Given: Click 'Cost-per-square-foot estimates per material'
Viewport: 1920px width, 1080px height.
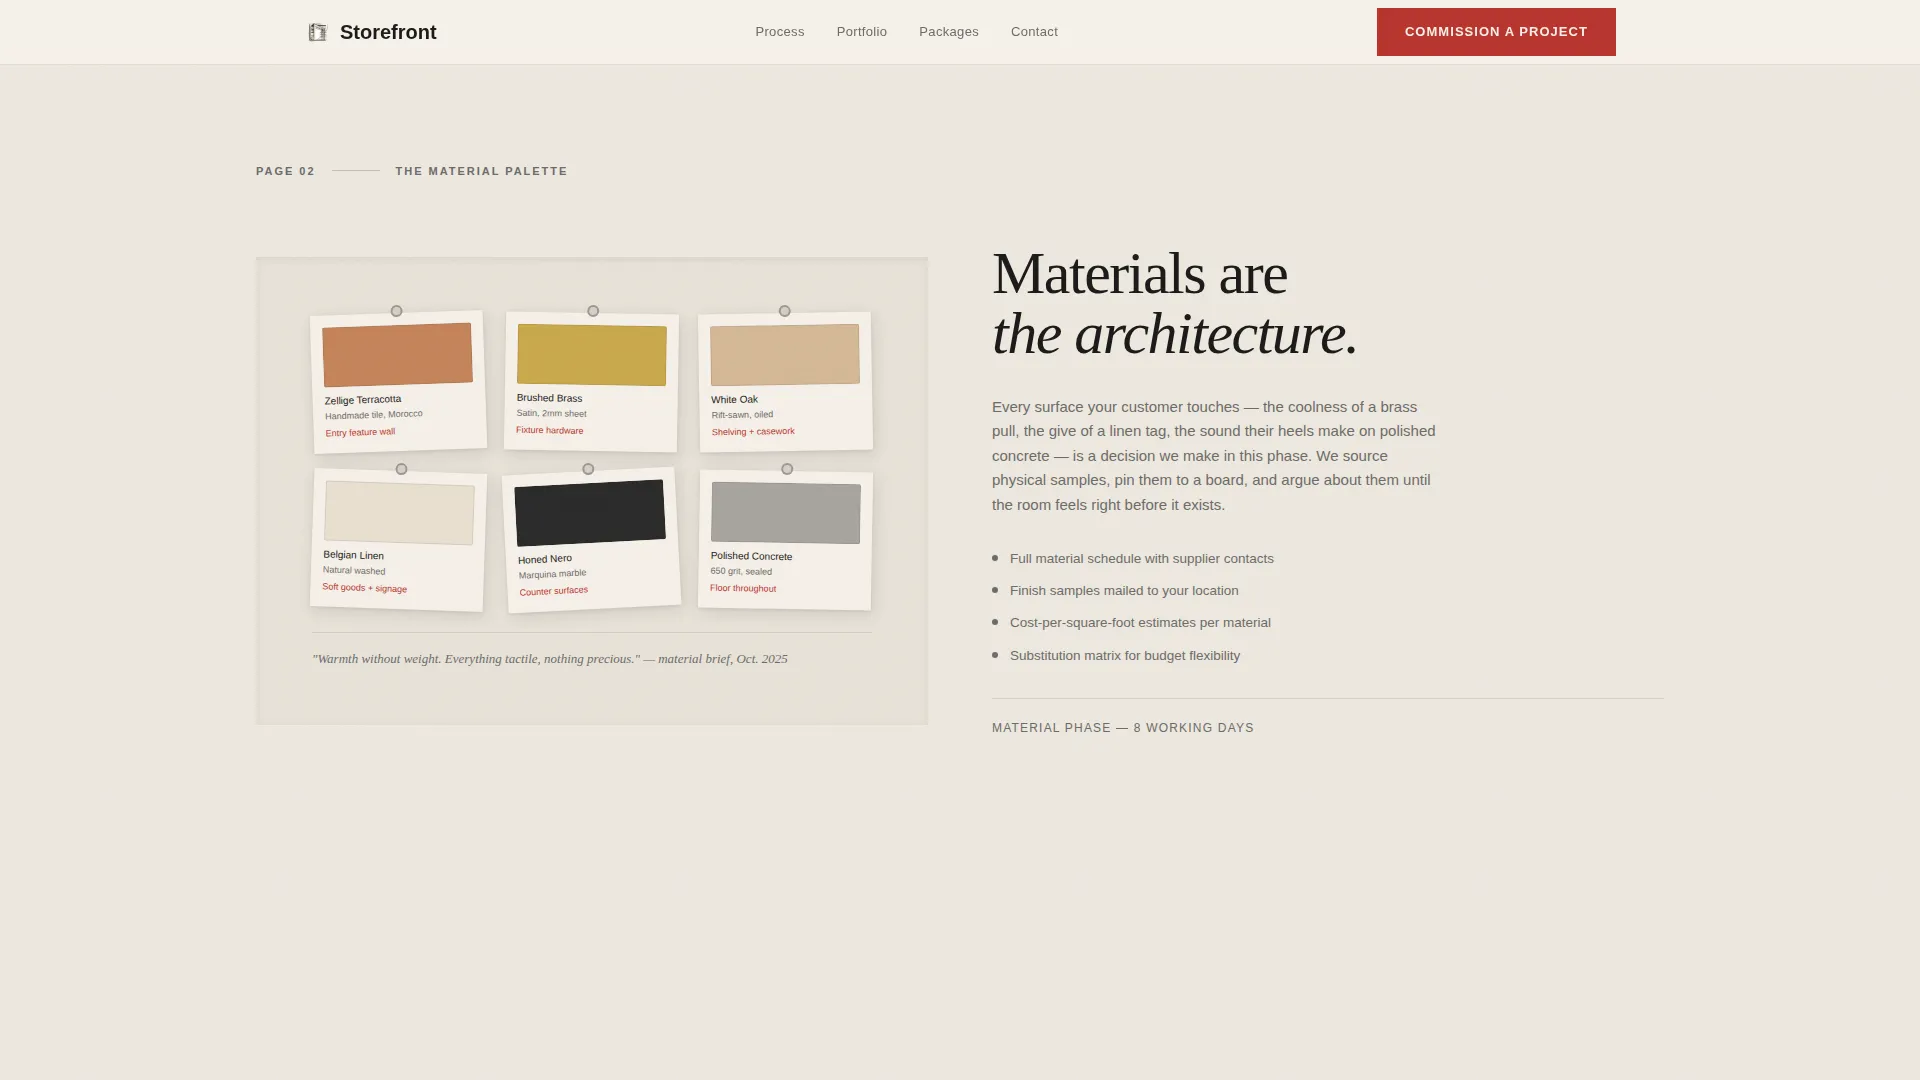Looking at the screenshot, I should 1140,623.
